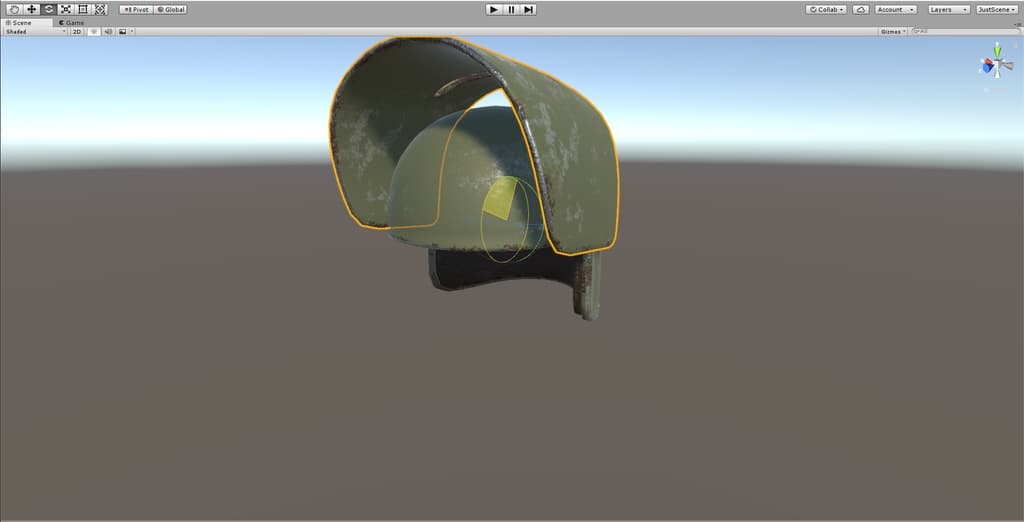Toggle Pivot handle position

click(x=136, y=10)
